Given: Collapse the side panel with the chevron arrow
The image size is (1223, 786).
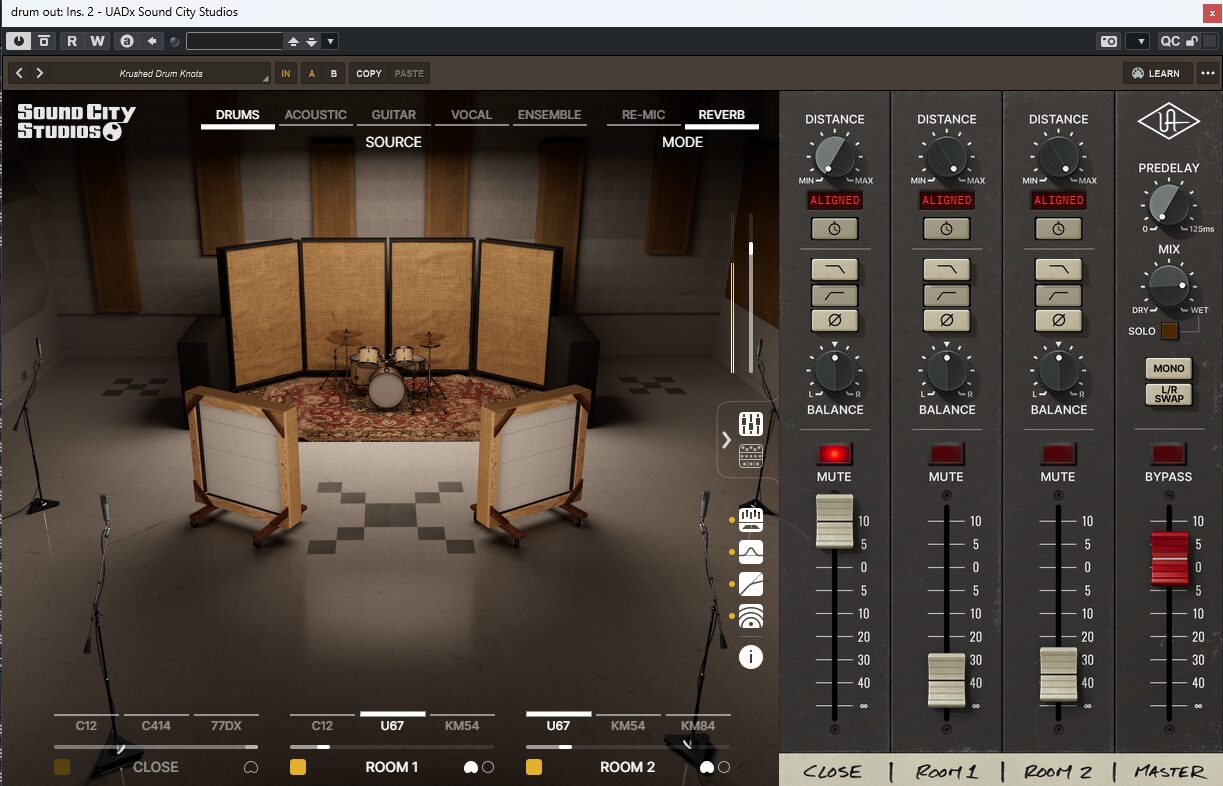Looking at the screenshot, I should (x=726, y=440).
